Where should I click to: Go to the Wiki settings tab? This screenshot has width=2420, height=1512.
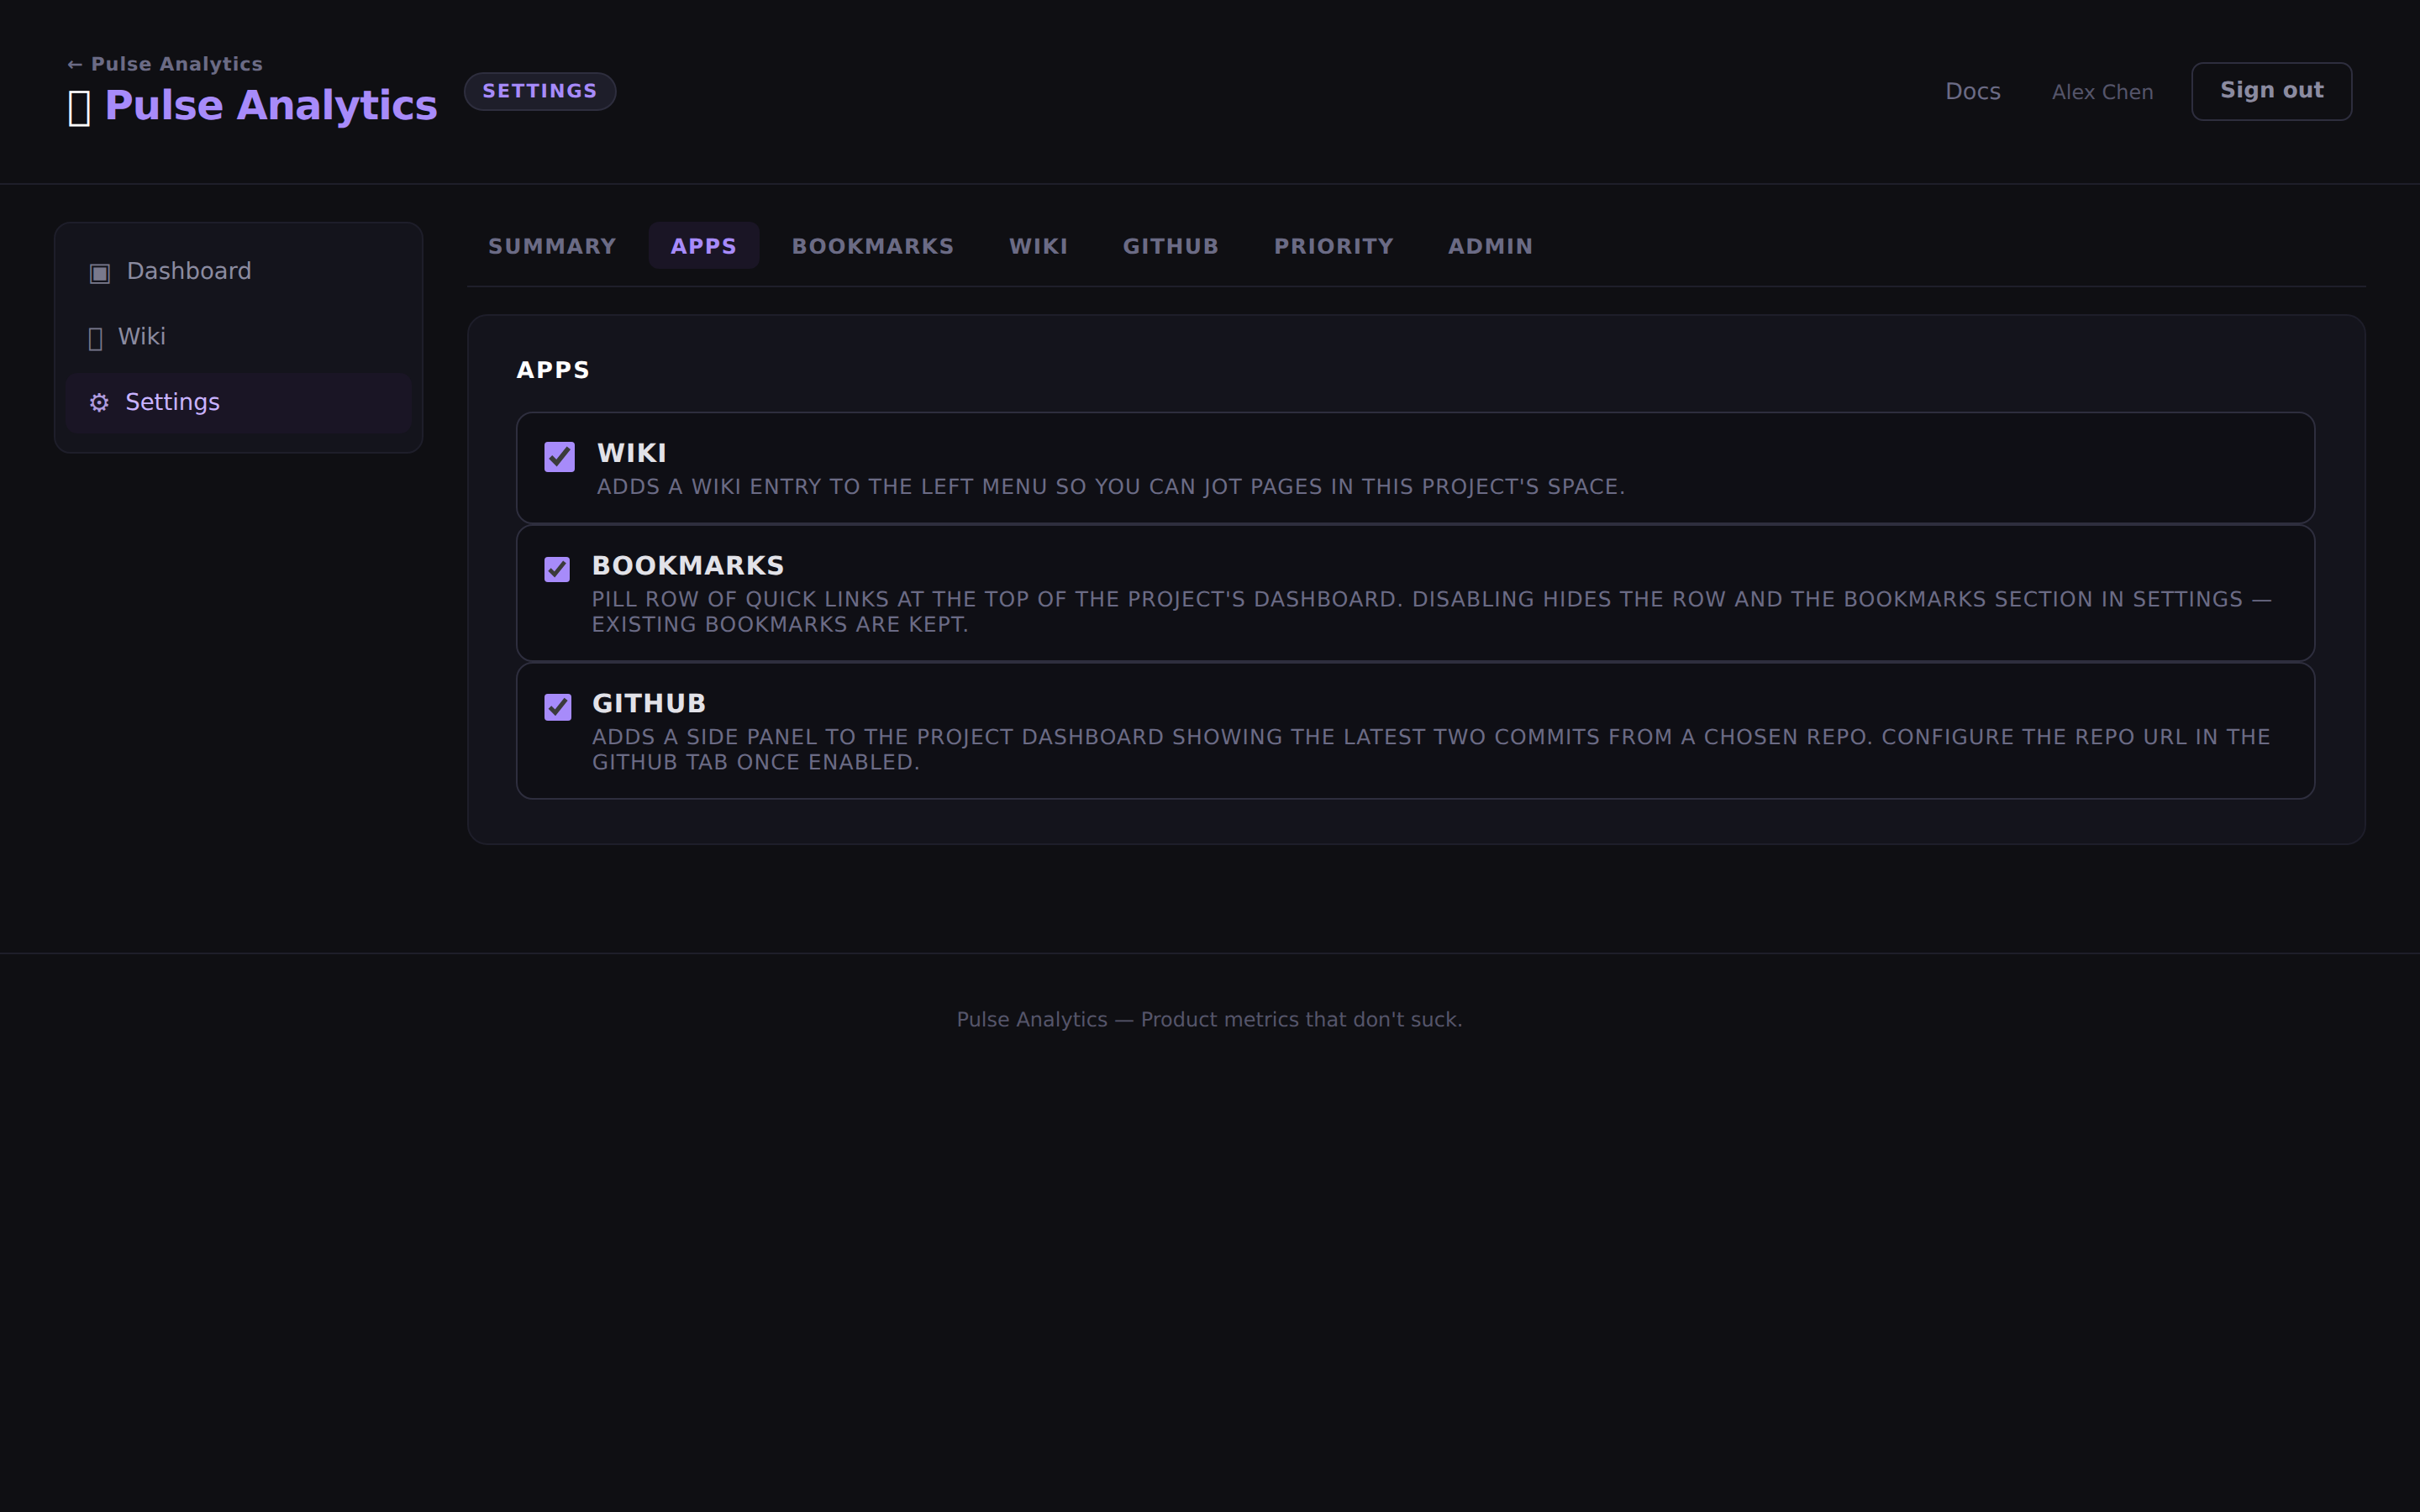(x=1038, y=246)
